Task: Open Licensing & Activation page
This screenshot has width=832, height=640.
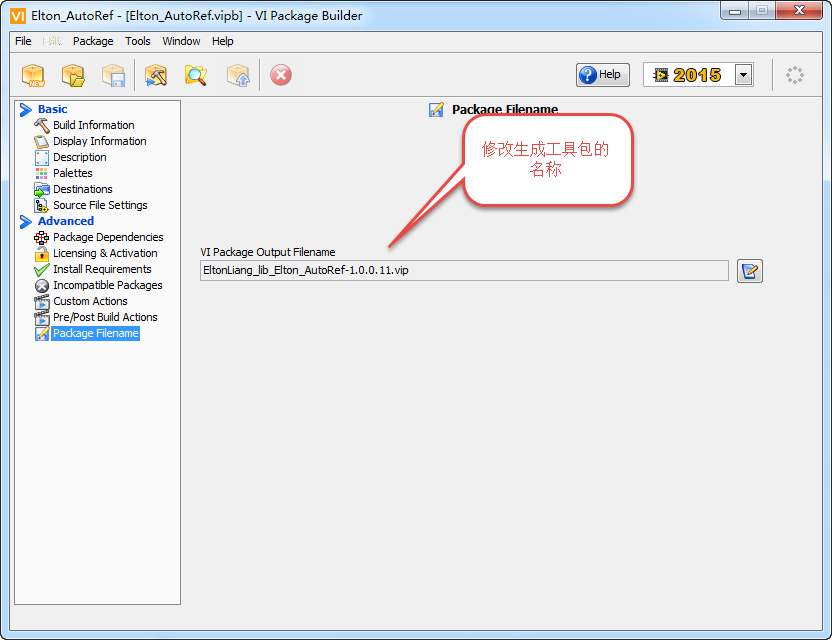Action: (105, 253)
